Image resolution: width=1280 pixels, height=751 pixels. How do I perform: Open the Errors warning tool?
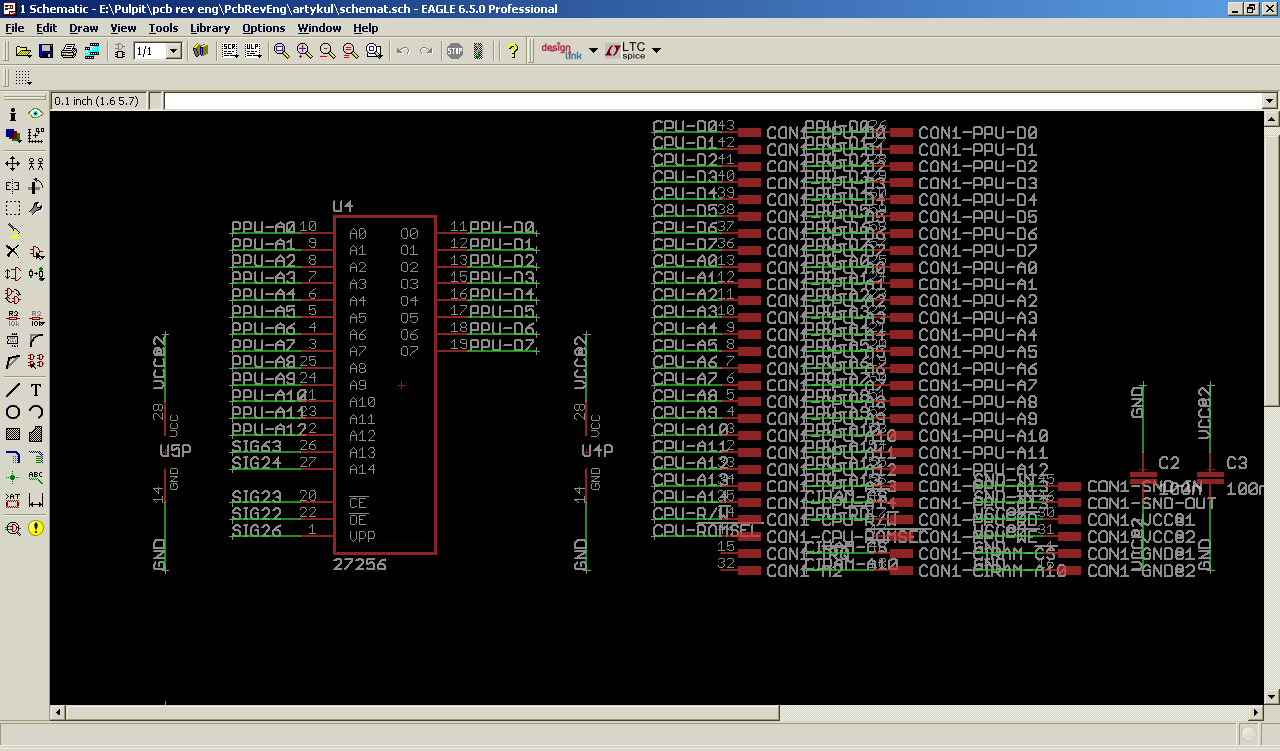pos(36,528)
